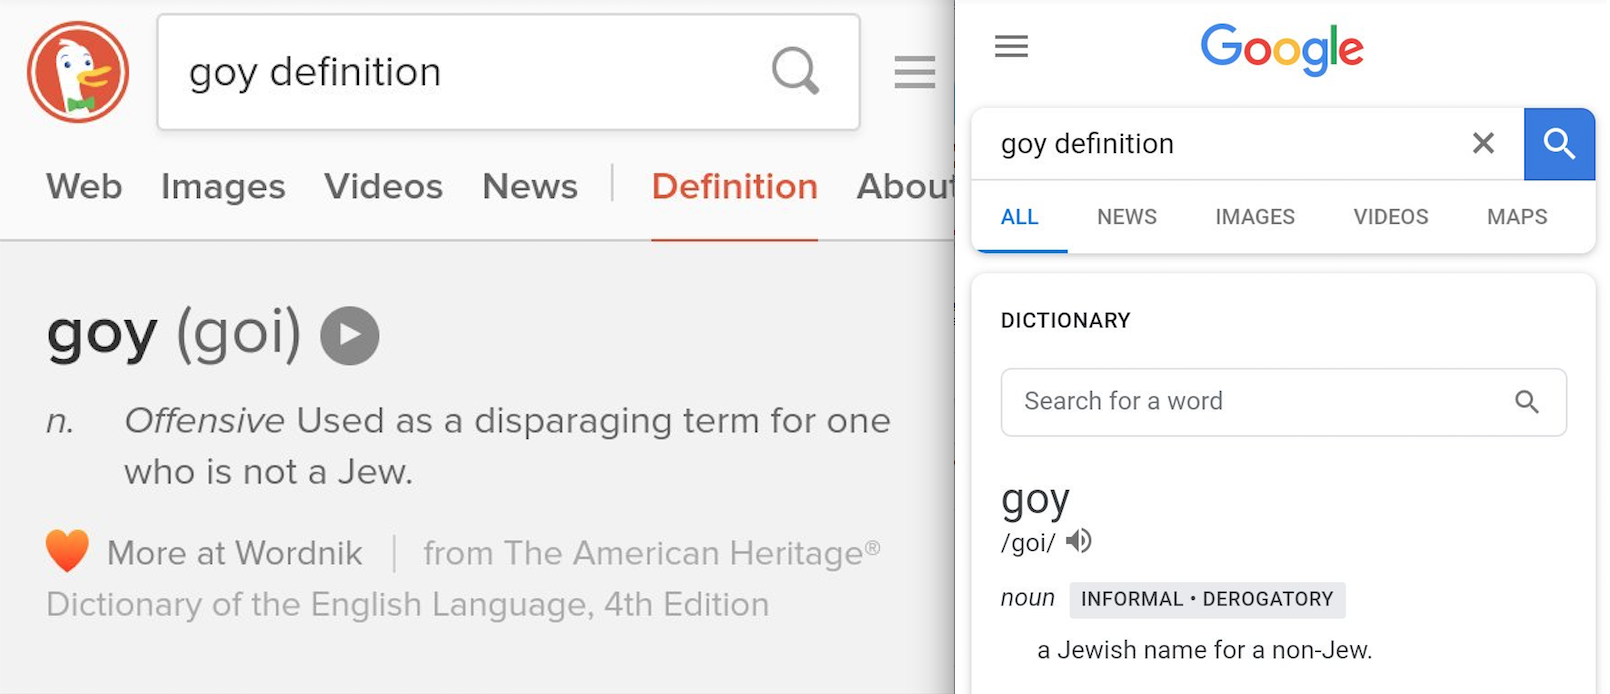Go to the DuckDuckGo Web tab
The width and height of the screenshot is (1610, 694).
point(84,187)
